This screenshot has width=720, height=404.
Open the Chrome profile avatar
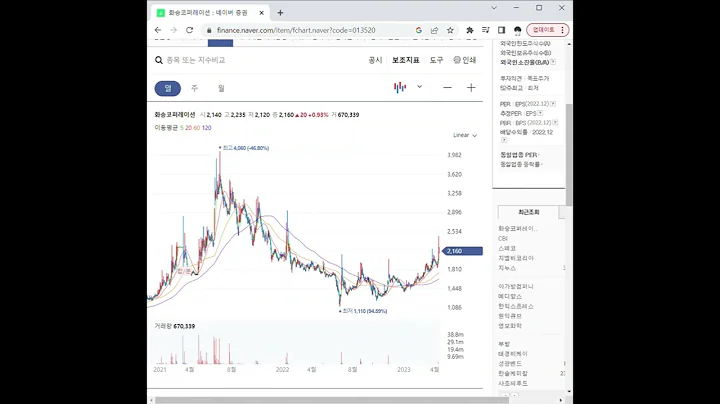tap(518, 30)
